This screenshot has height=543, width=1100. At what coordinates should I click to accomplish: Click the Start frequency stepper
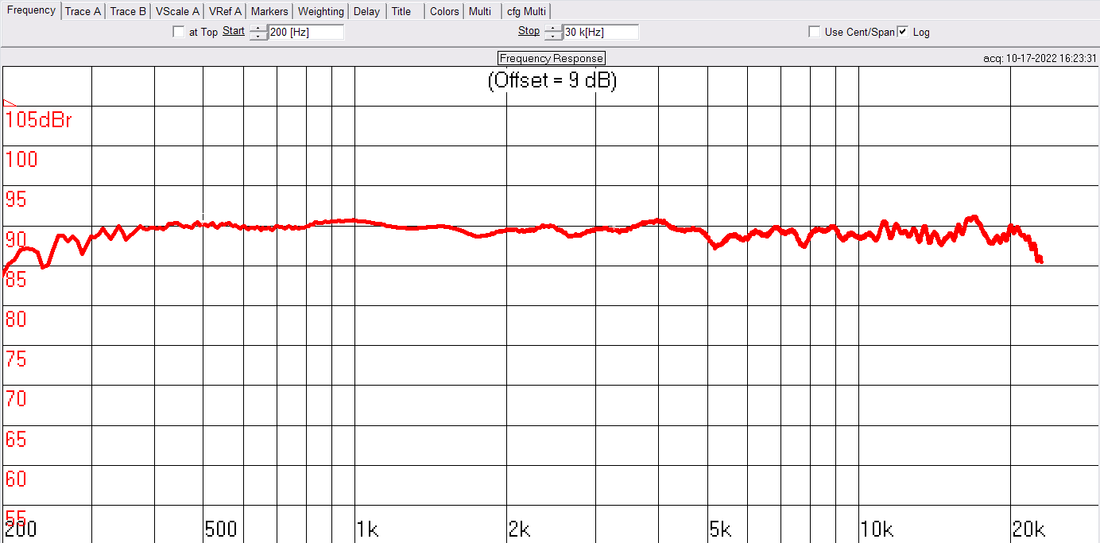tap(259, 32)
